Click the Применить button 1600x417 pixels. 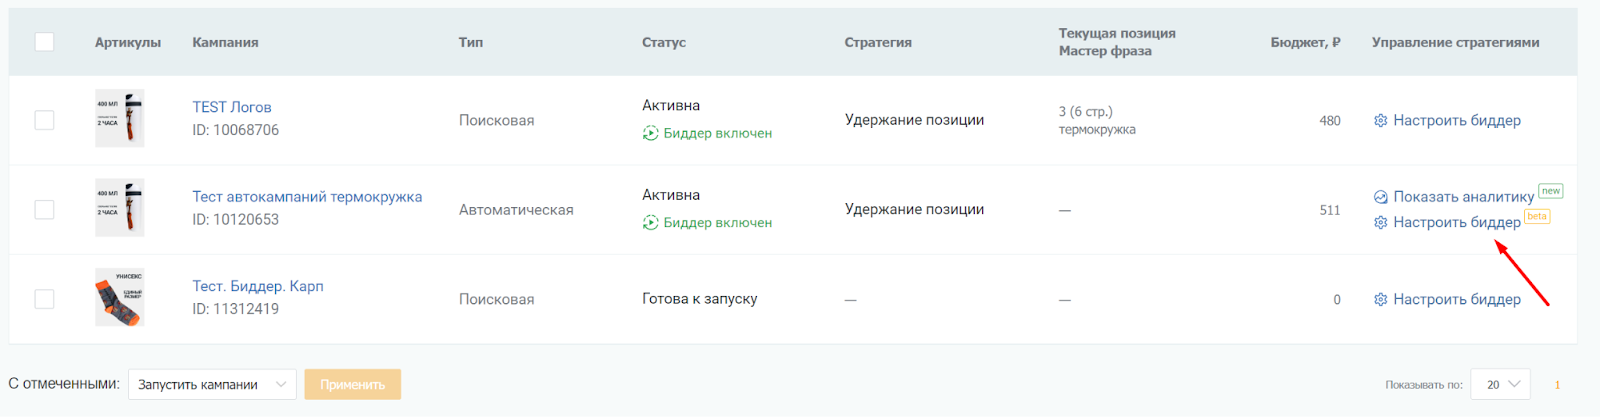click(353, 384)
